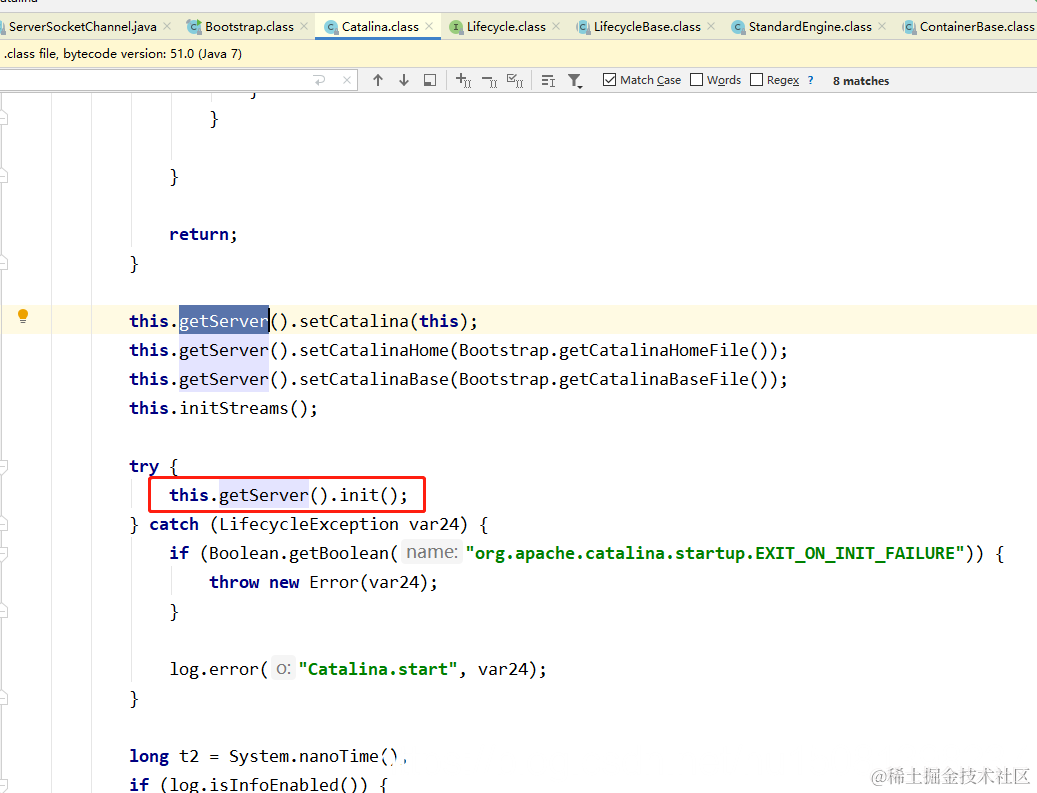Close the LifecycleBase.class tab

(x=711, y=26)
